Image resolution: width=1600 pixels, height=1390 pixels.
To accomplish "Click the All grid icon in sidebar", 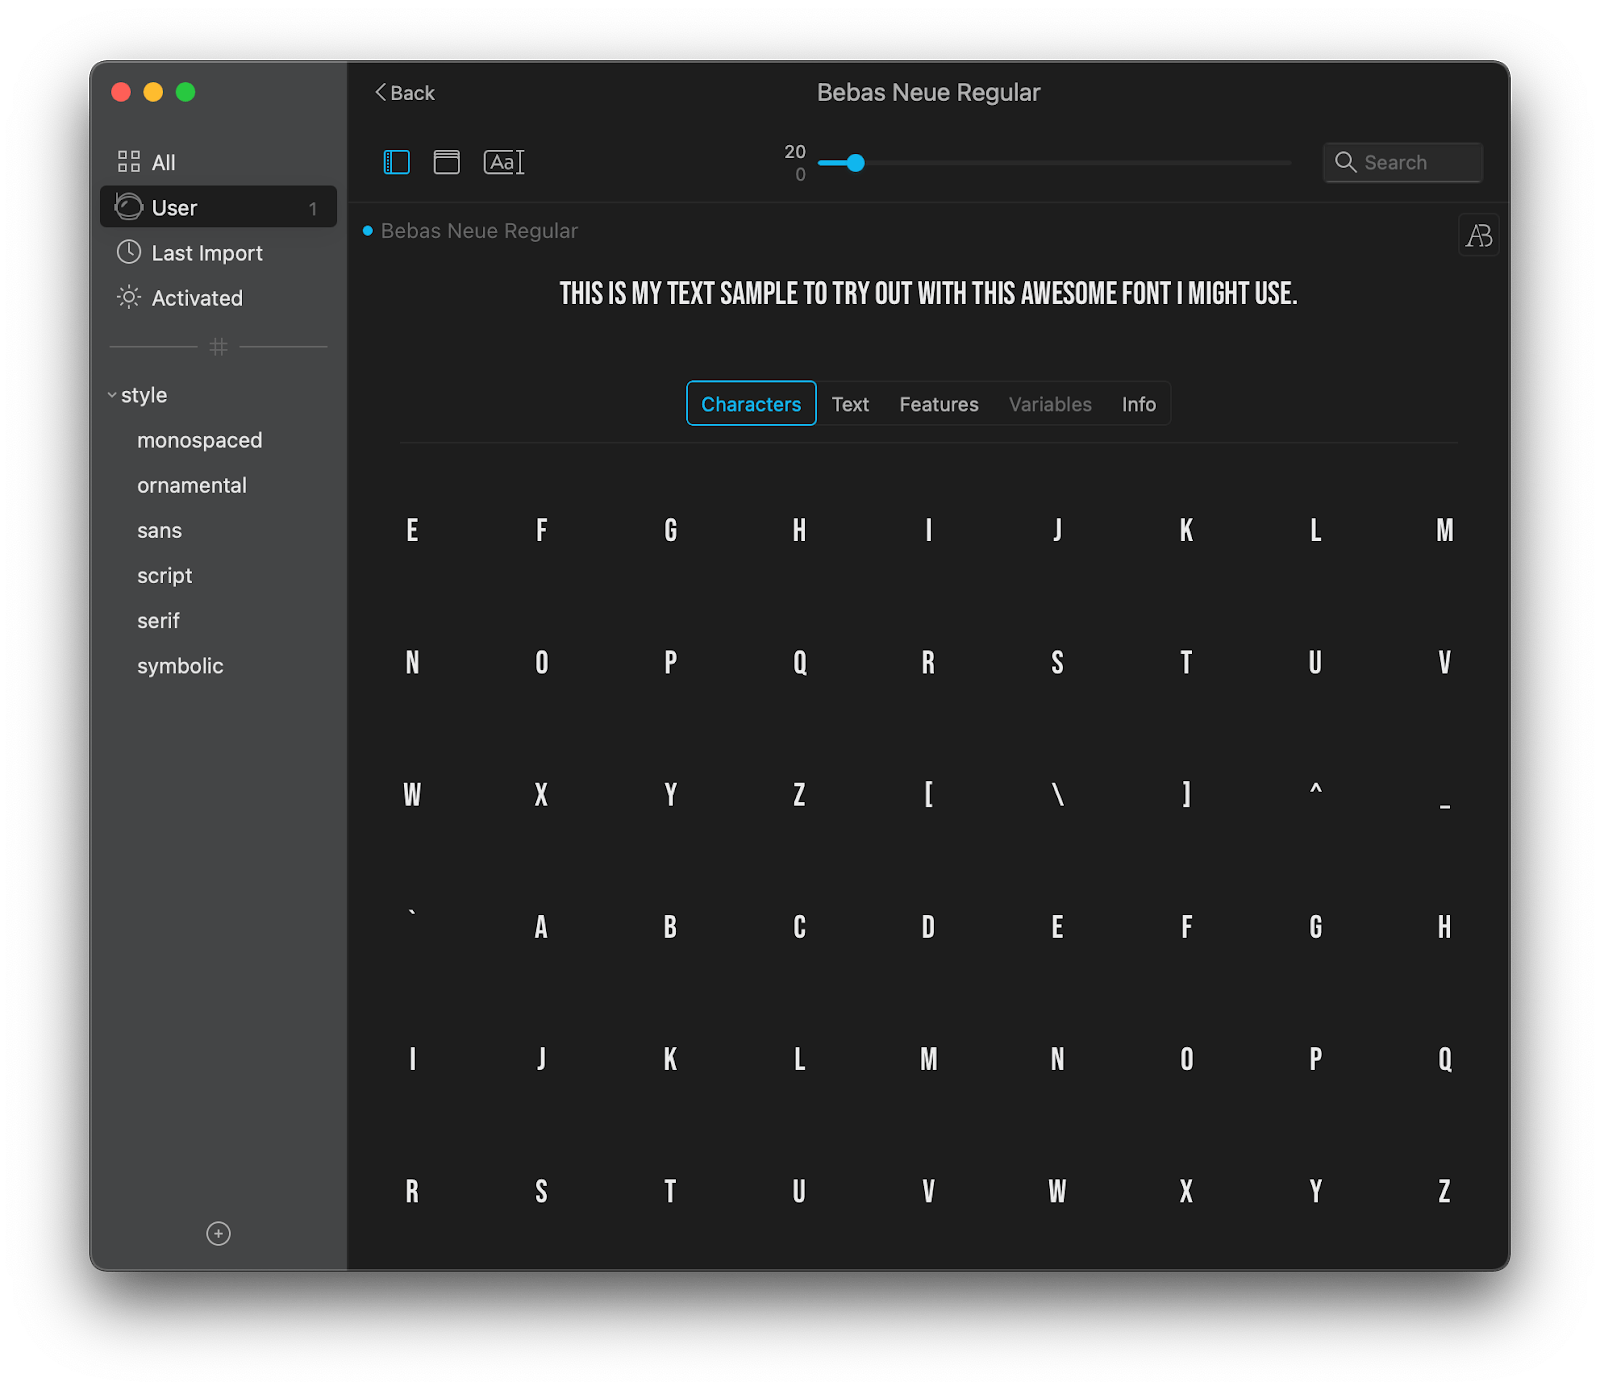I will point(129,162).
